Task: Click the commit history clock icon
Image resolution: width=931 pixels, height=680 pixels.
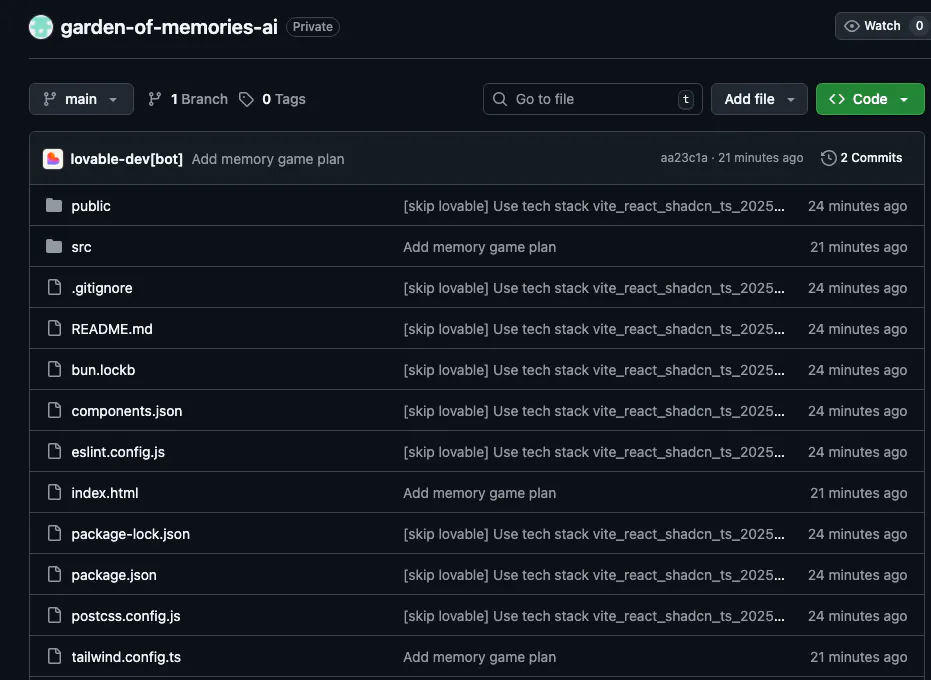Action: click(x=828, y=158)
